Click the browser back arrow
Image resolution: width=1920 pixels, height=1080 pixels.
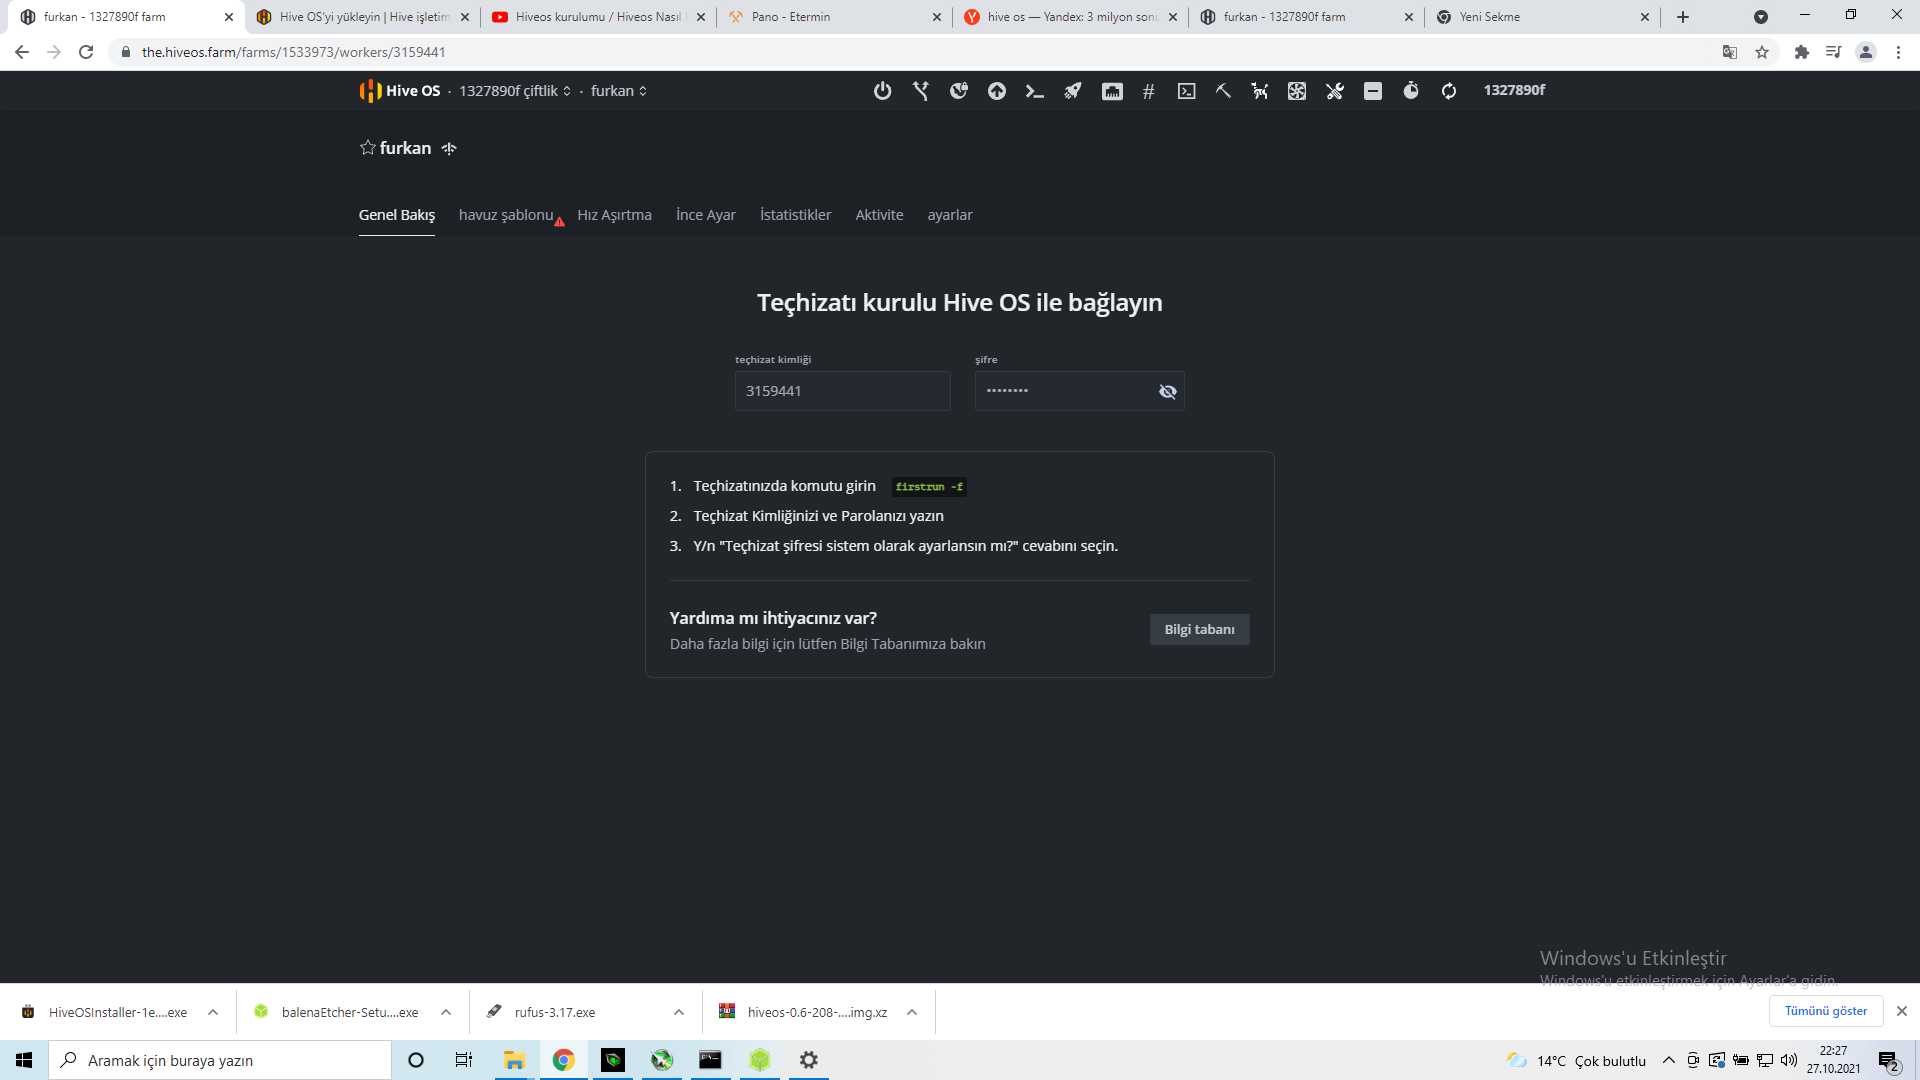click(x=22, y=52)
